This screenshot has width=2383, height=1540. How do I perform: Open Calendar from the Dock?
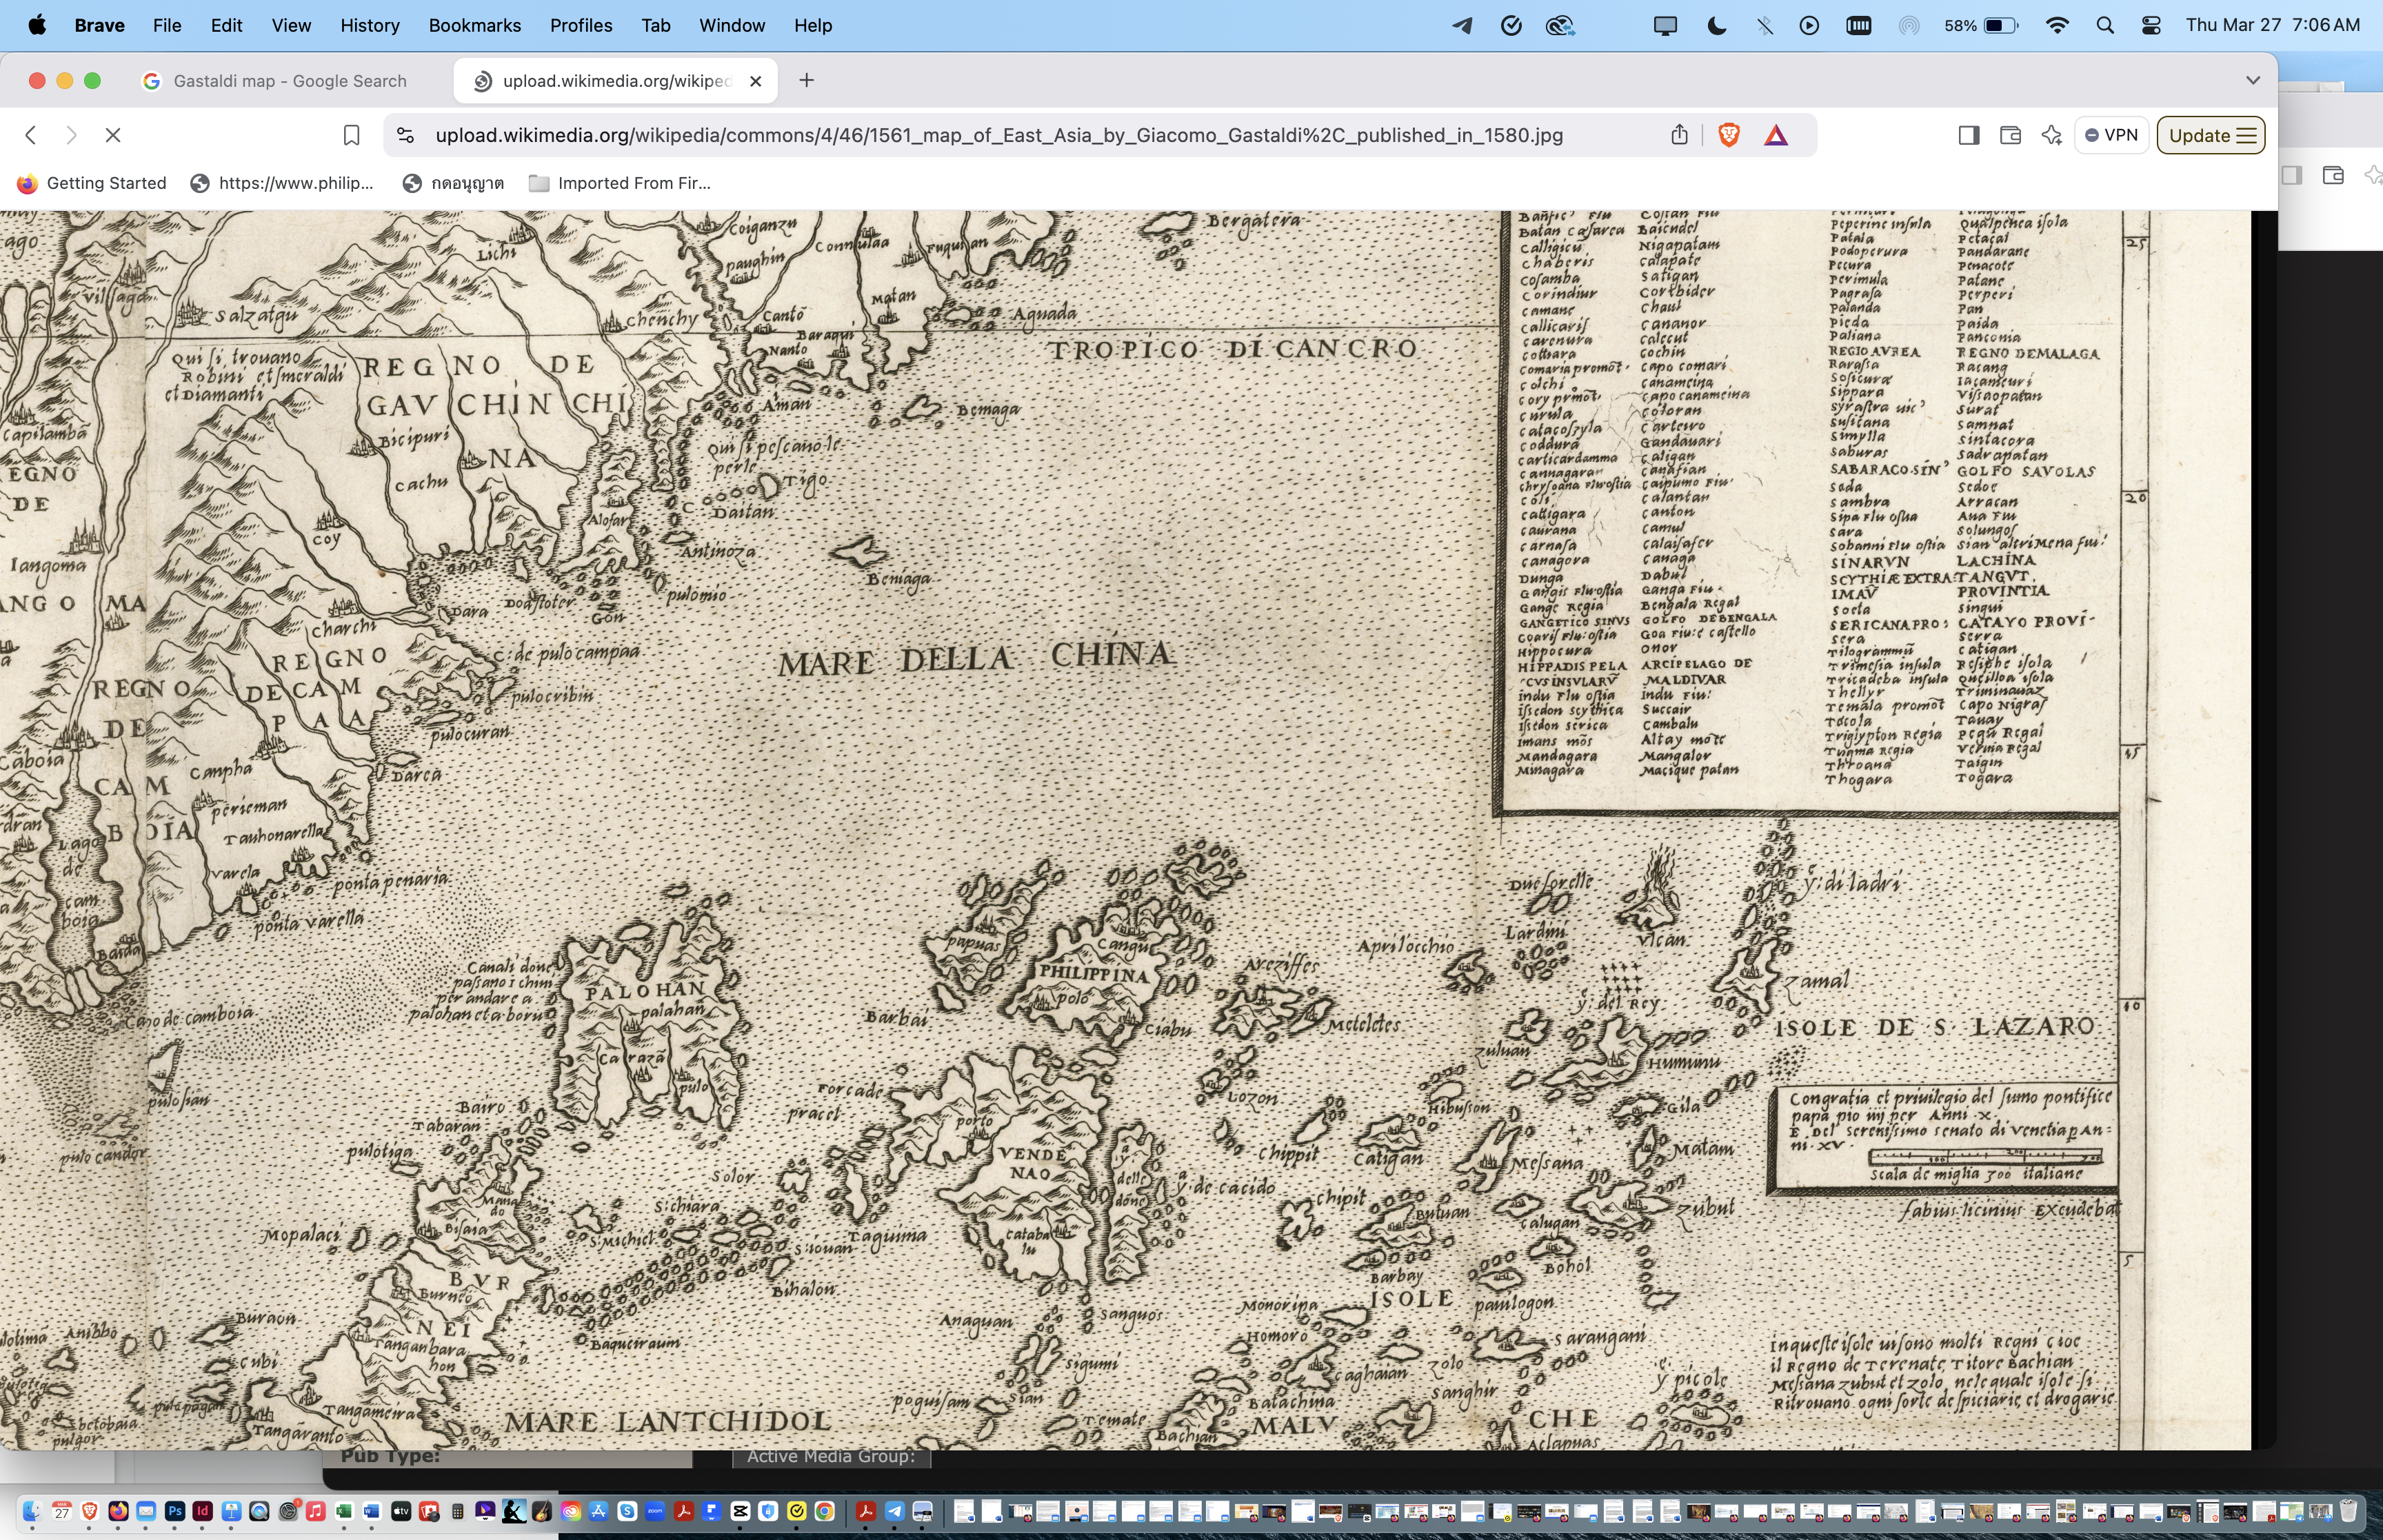click(62, 1511)
